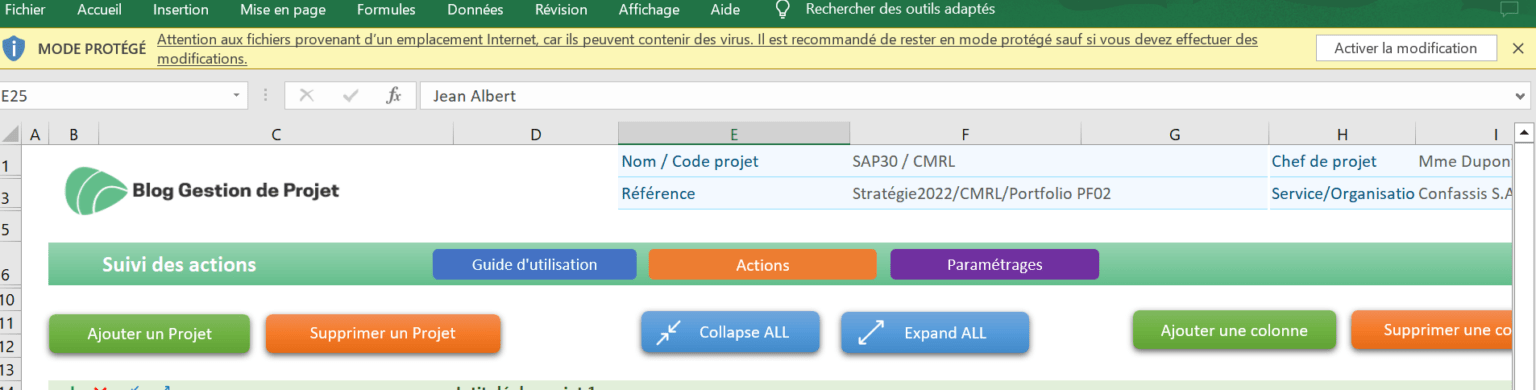Click the vertical scrollbar up arrow
Screen dimensions: 1536x390
[x=1524, y=132]
